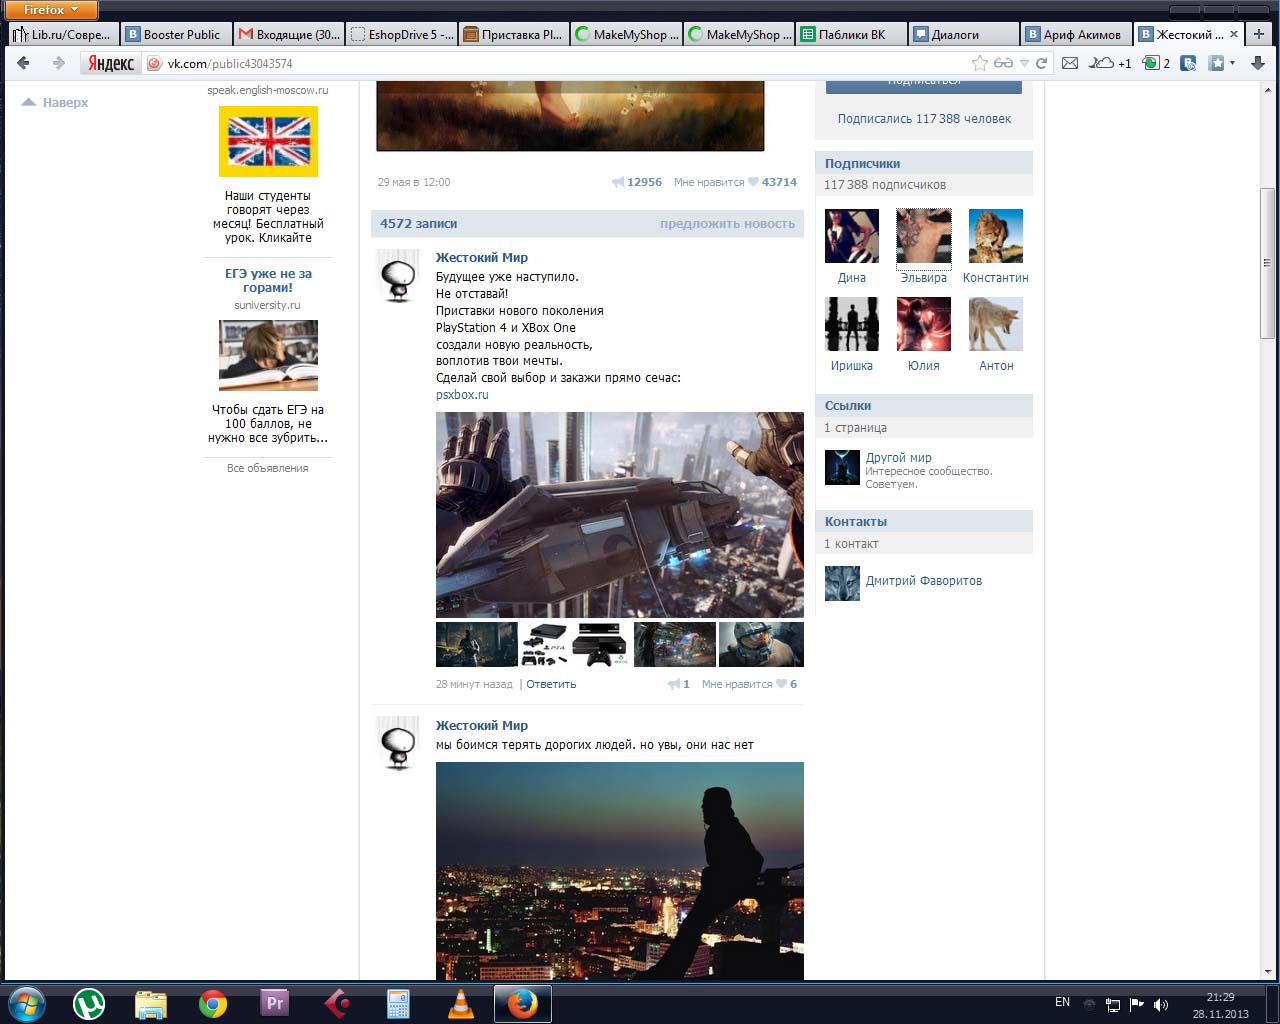This screenshot has width=1280, height=1024.
Task: Open the calculator icon on taskbar
Action: (398, 1003)
